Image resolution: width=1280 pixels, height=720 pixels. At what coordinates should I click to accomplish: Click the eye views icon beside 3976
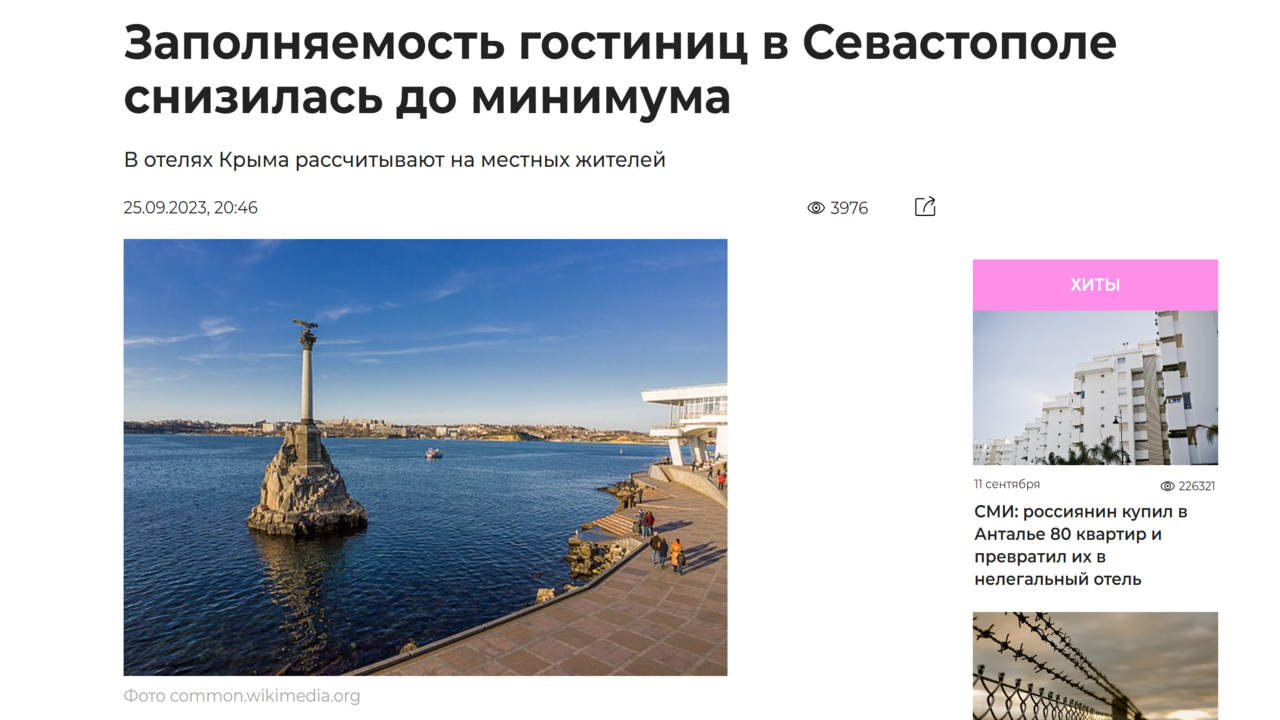click(816, 208)
